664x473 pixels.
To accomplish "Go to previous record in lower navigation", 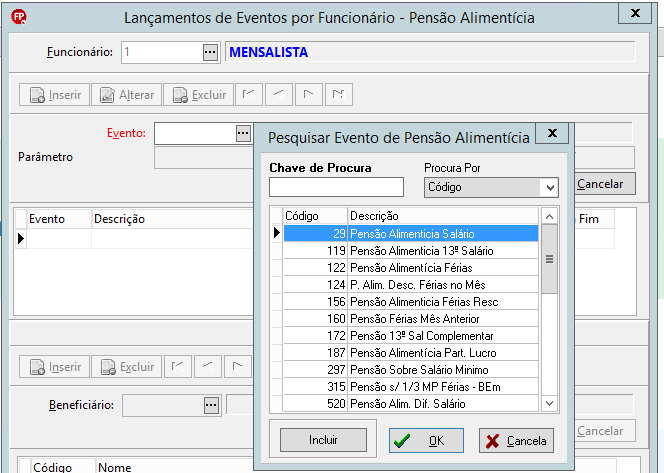I will [x=208, y=367].
